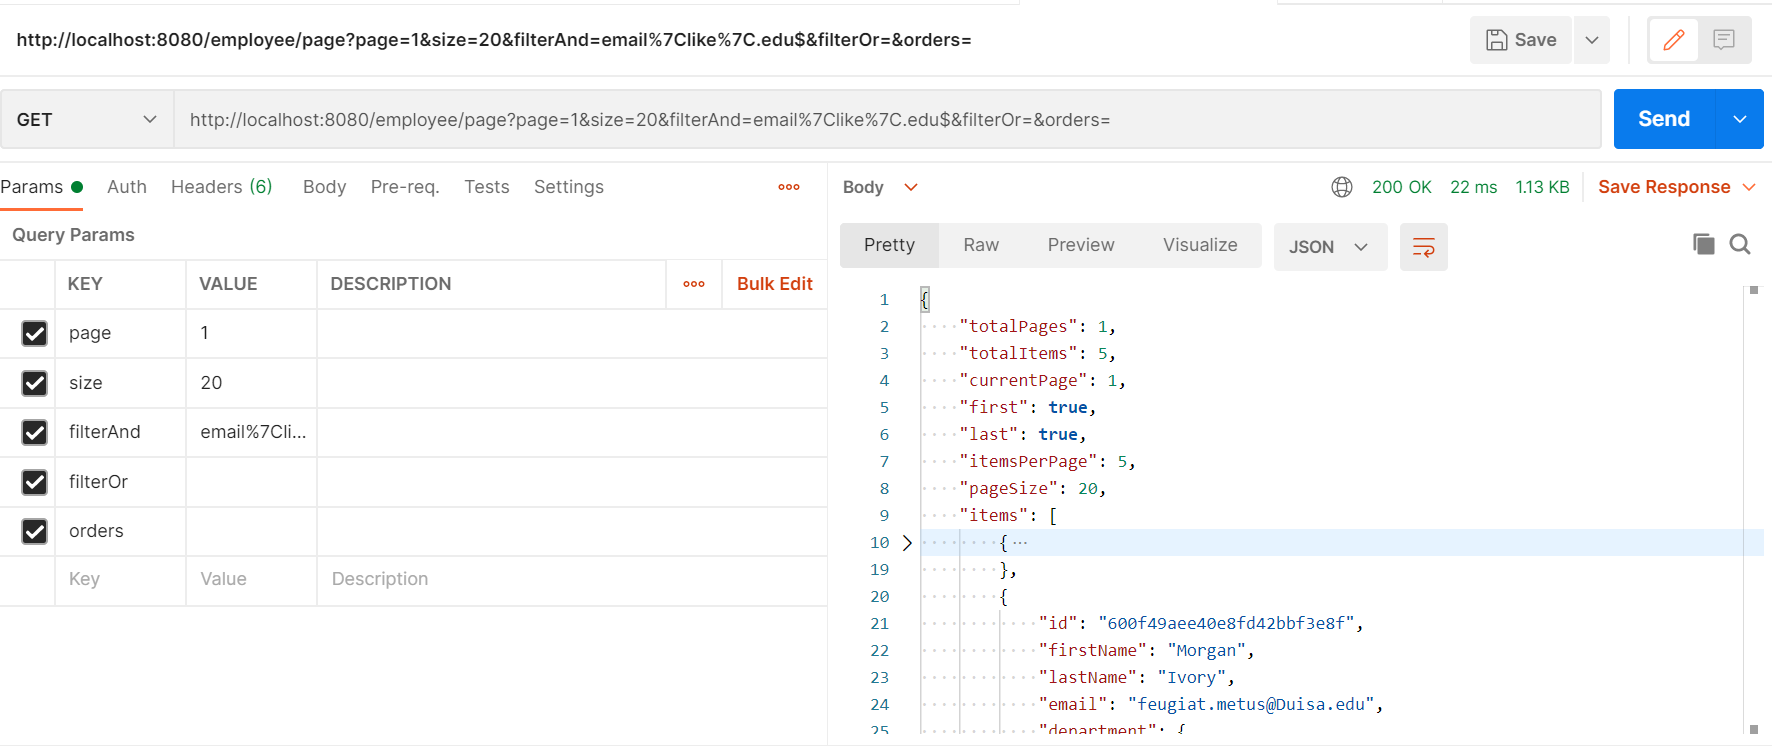Expand collapsed JSON object on line 10
The width and height of the screenshot is (1772, 752).
coord(907,543)
